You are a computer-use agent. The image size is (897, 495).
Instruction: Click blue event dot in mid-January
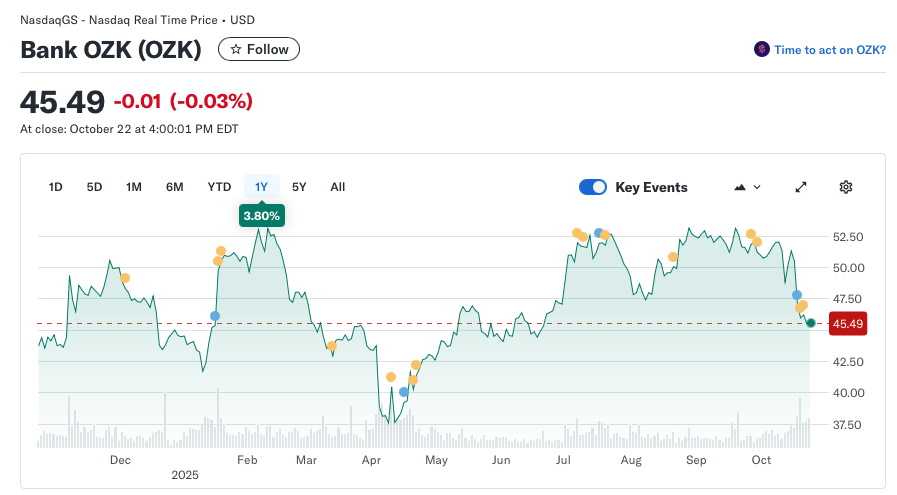(215, 316)
